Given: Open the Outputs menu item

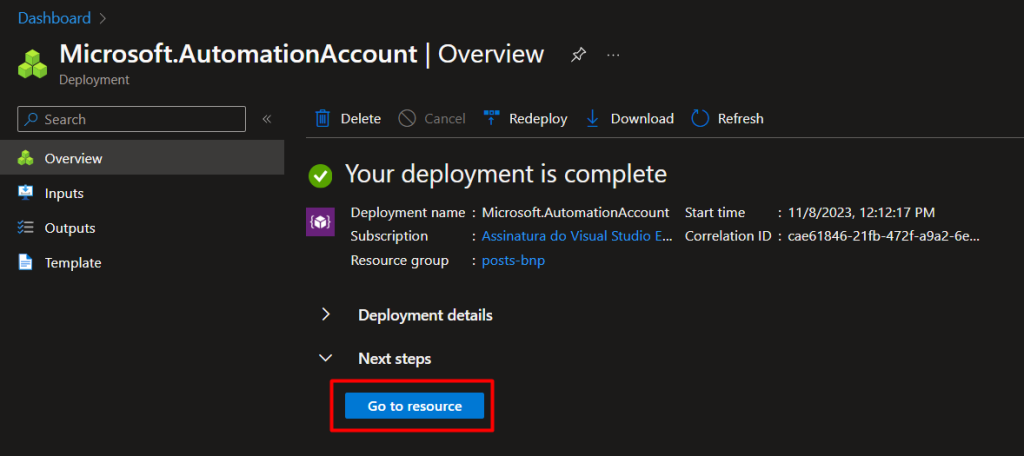Looking at the screenshot, I should point(70,228).
